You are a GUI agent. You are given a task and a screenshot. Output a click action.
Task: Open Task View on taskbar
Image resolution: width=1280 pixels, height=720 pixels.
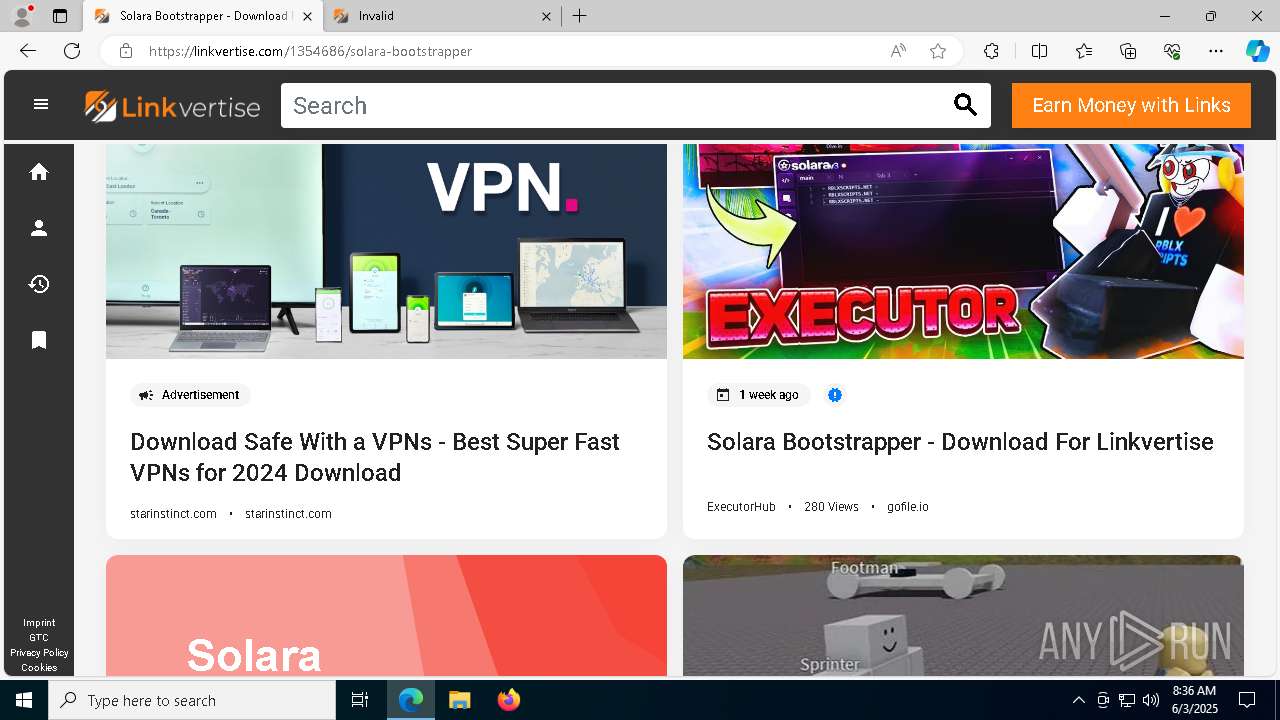point(360,700)
